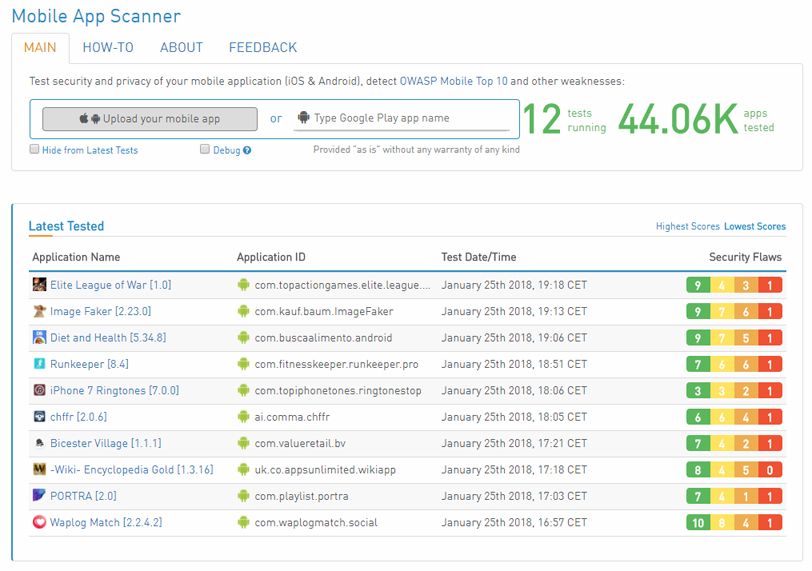
Task: Click Android icon beside com.fitnesskeeper.runkeeper.pro
Action: [243, 364]
